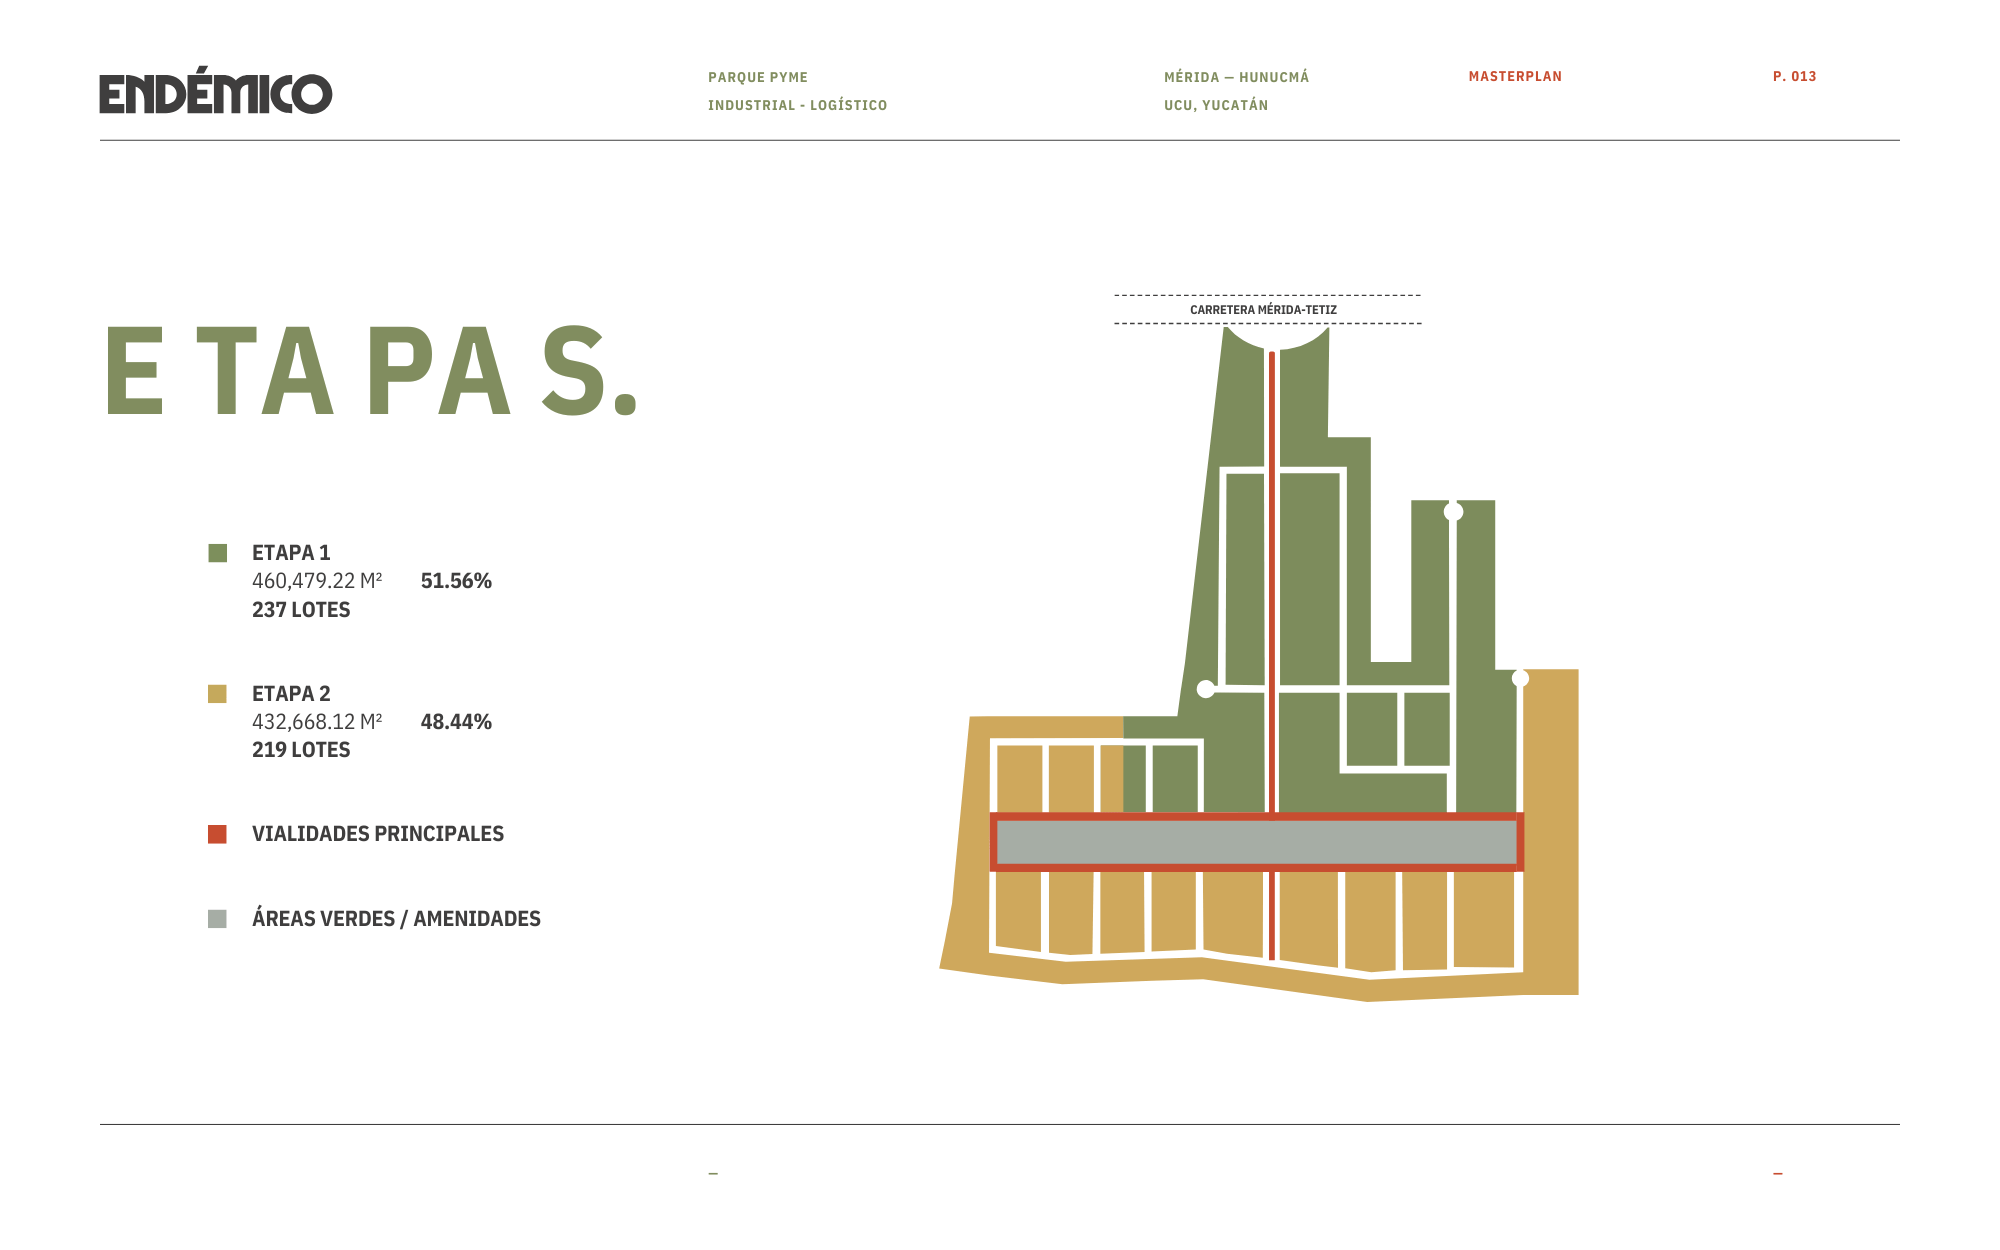This screenshot has width=2000, height=1250.
Task: Click the white roundabout circle on left side
Action: 1206,689
